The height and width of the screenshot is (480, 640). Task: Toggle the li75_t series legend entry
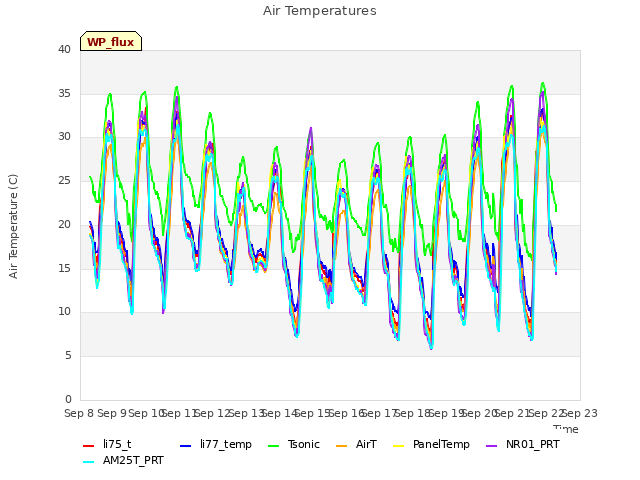[x=107, y=444]
